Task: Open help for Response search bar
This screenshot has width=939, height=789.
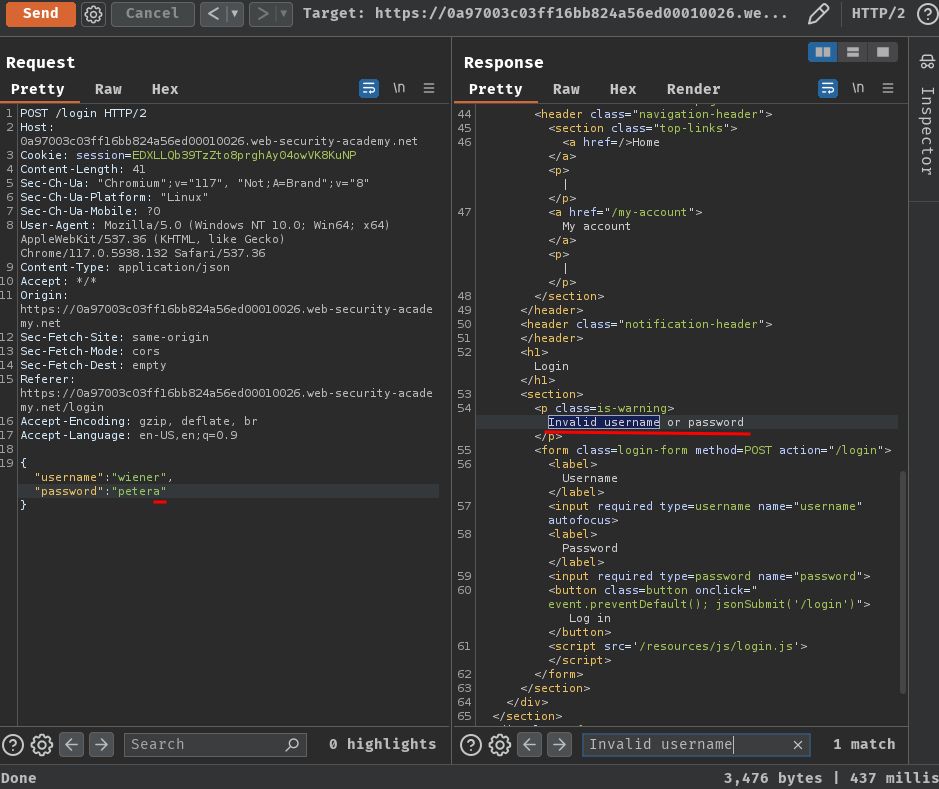Action: pos(471,745)
